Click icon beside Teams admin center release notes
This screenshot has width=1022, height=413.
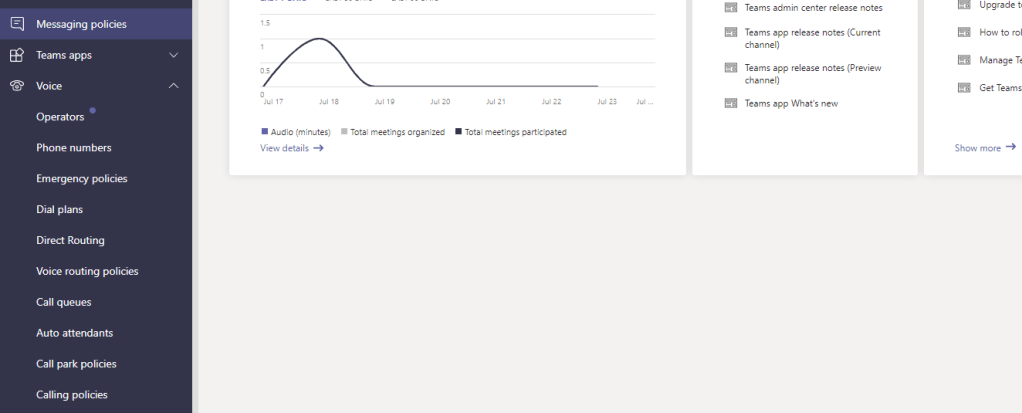pyautogui.click(x=731, y=8)
